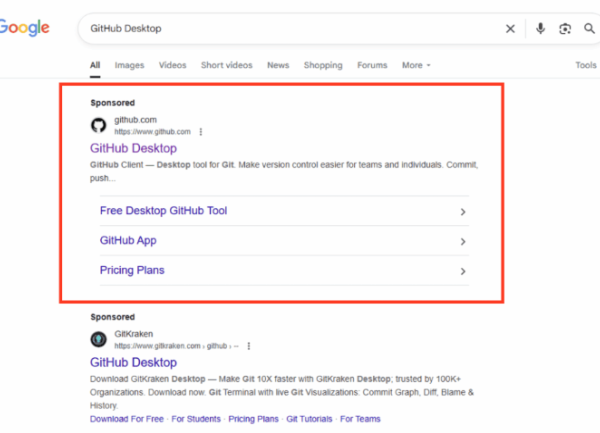Click the chevron on GitHub App row
The height and width of the screenshot is (433, 600).
[x=463, y=242]
